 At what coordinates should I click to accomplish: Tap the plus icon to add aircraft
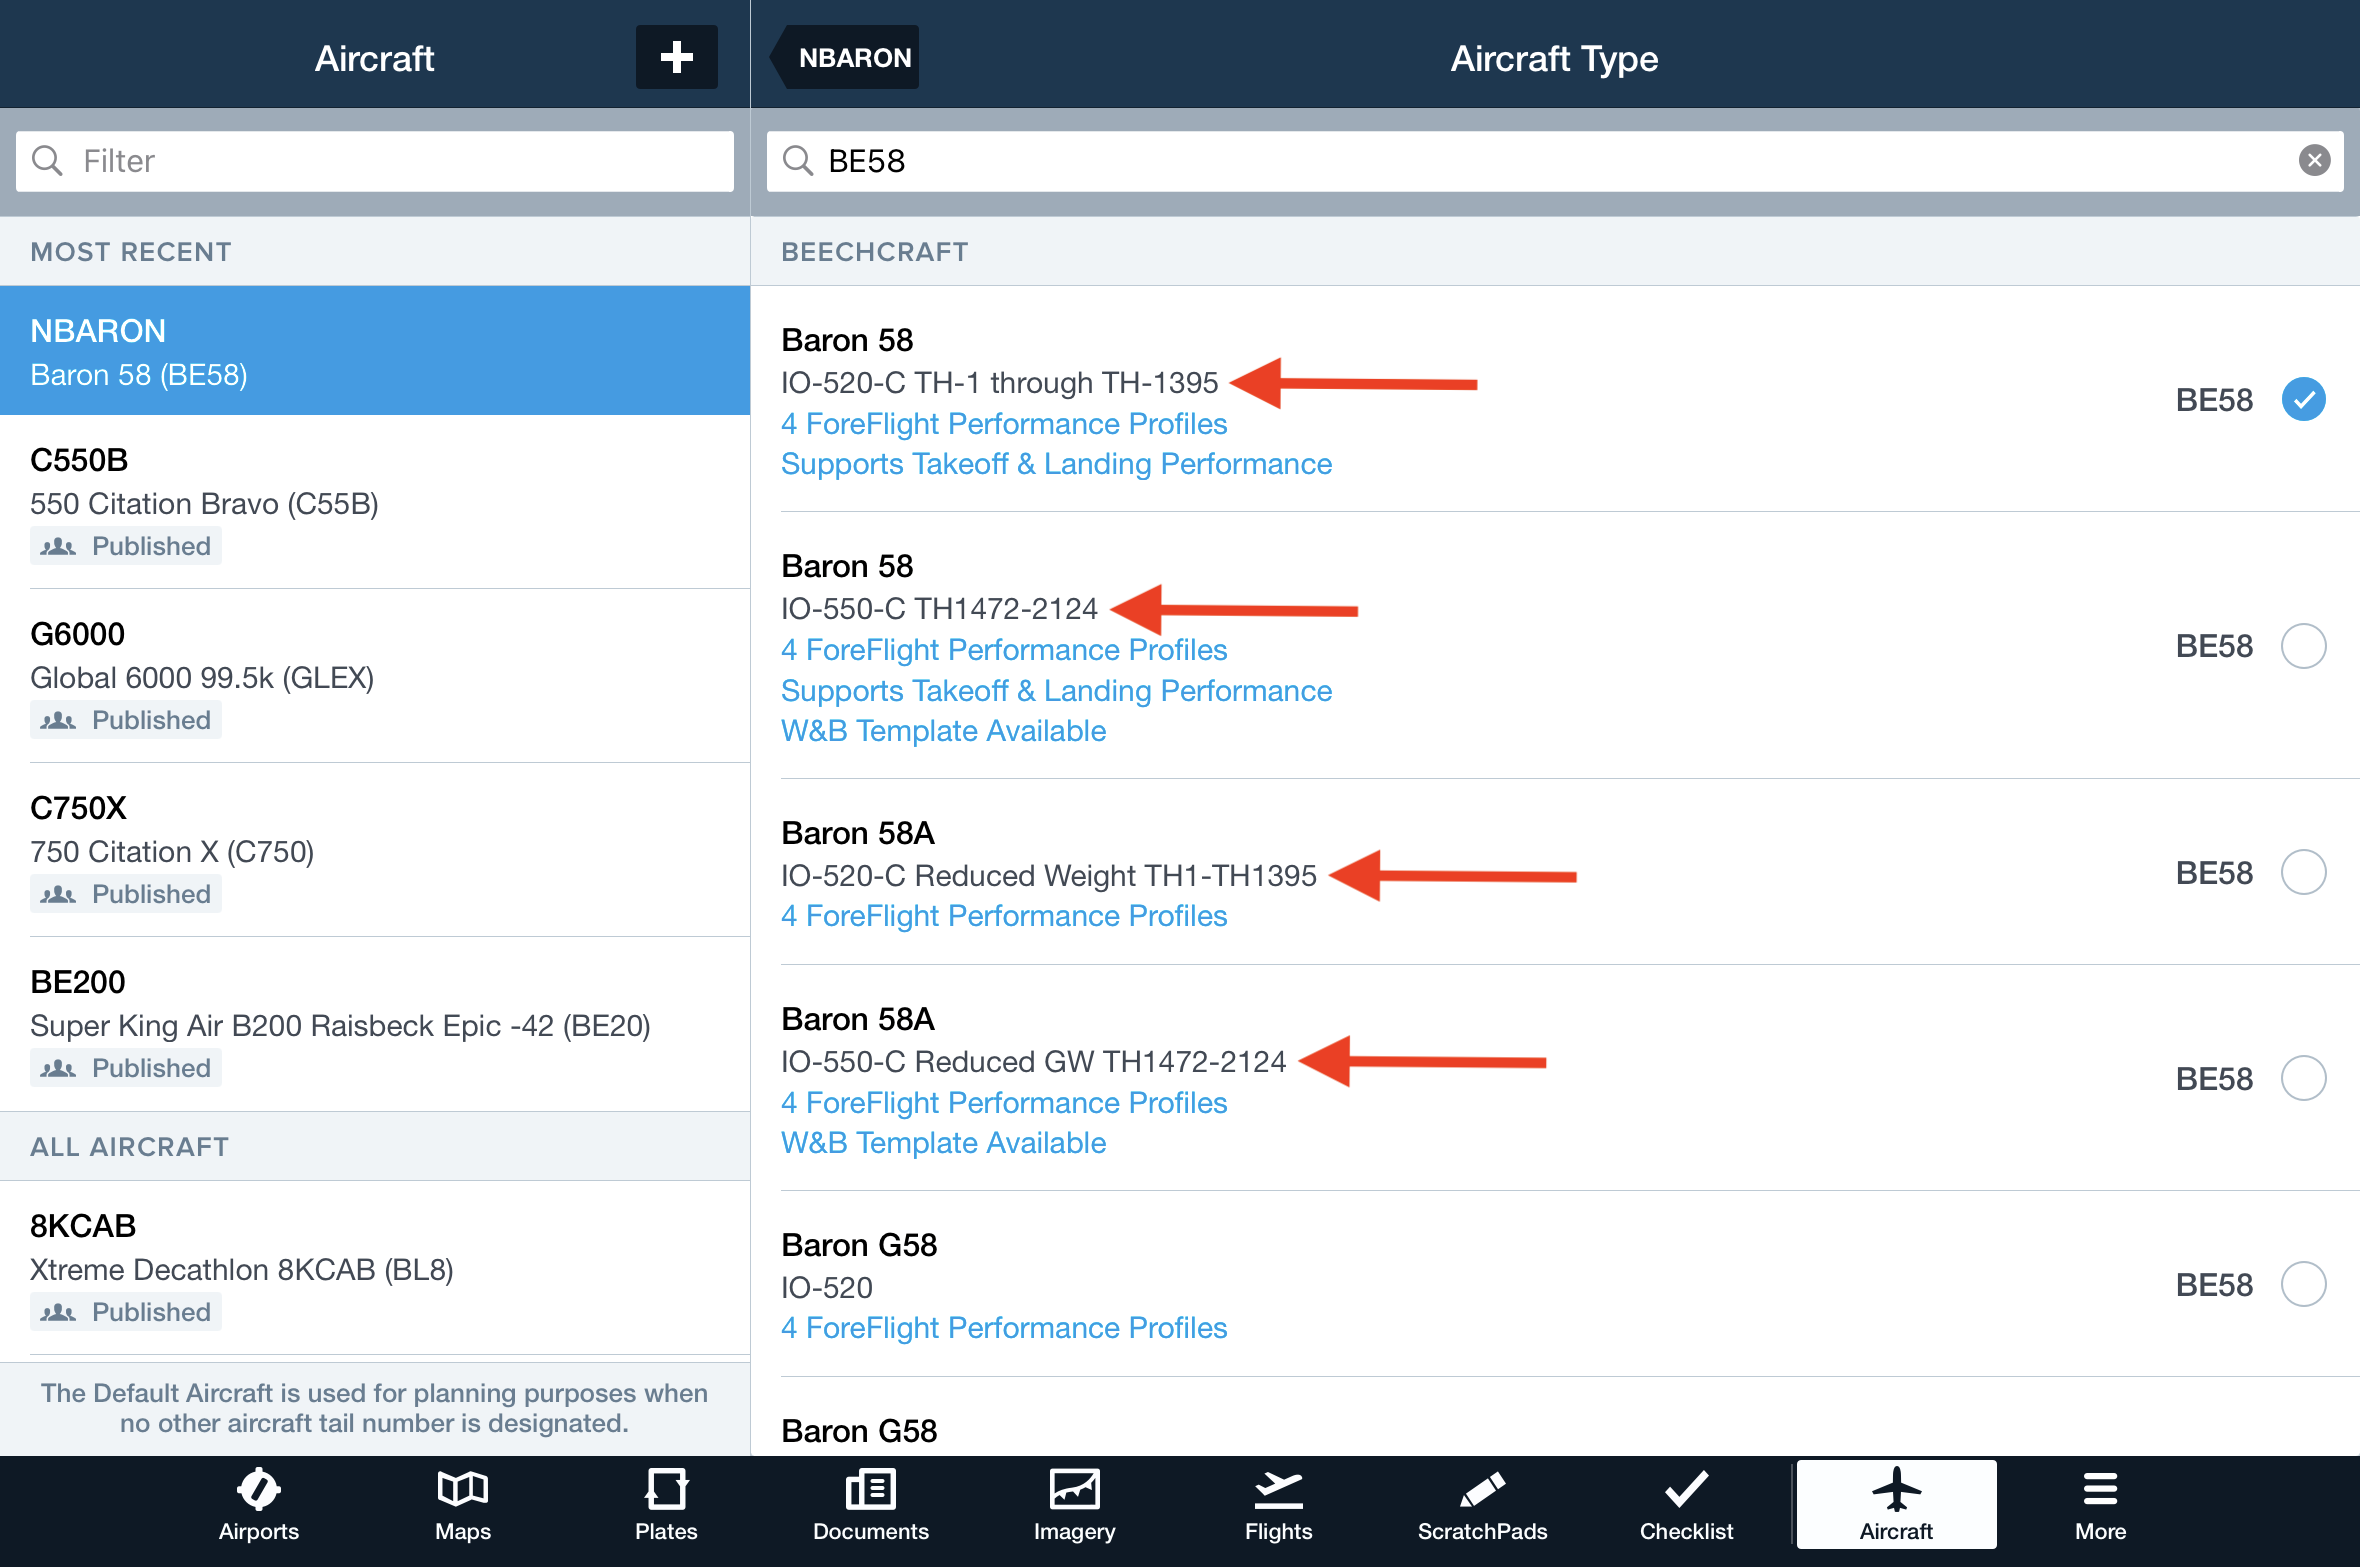click(x=676, y=57)
